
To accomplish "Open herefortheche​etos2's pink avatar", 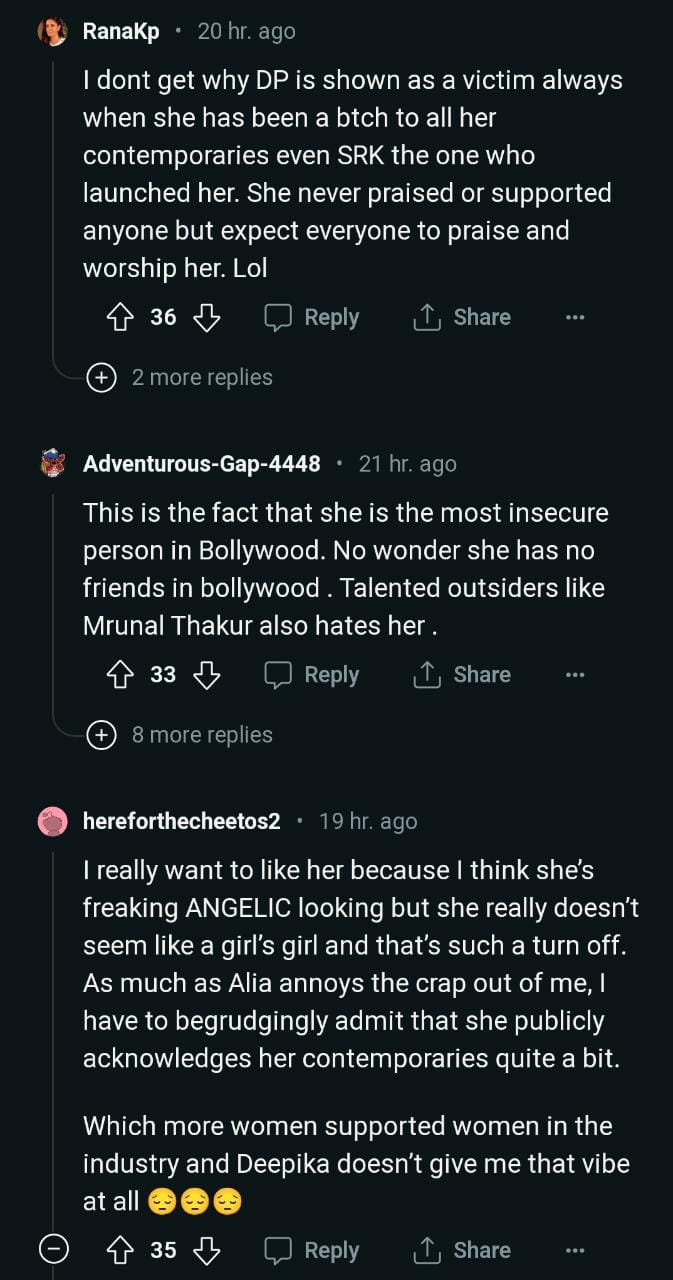I will pyautogui.click(x=53, y=822).
